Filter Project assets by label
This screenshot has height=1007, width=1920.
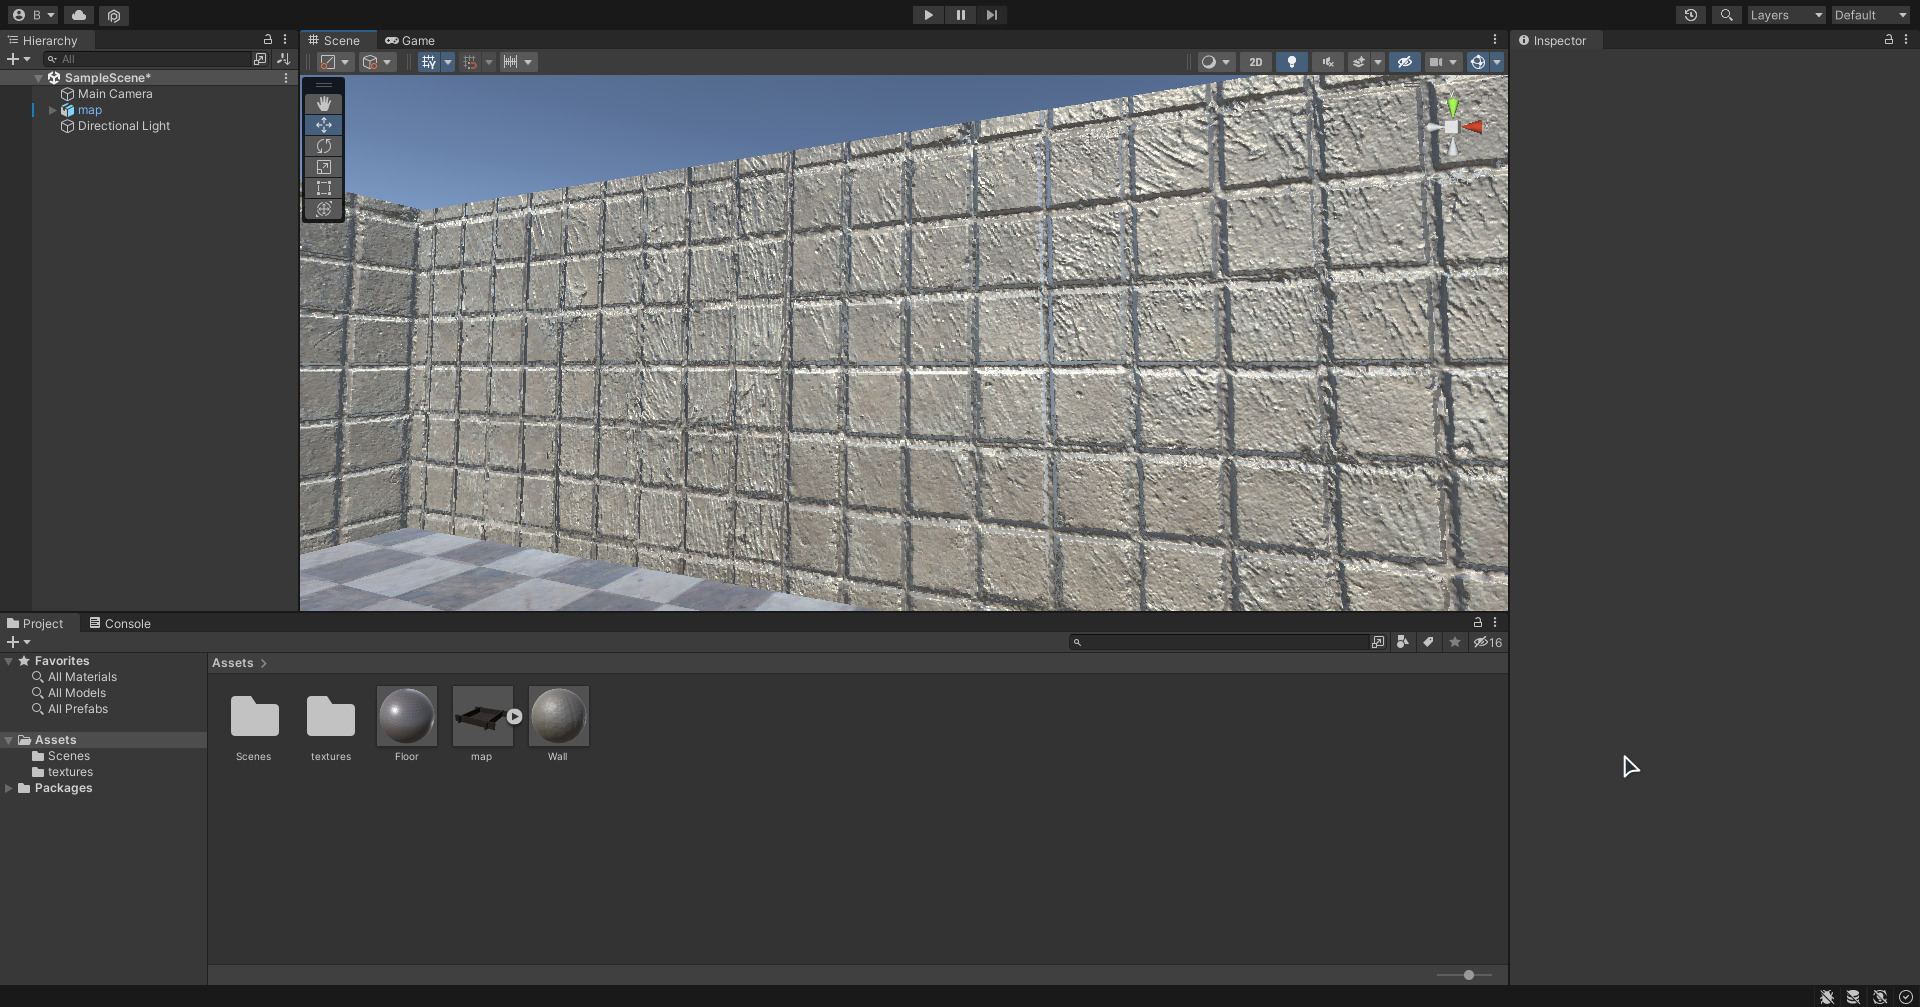[x=1429, y=642]
